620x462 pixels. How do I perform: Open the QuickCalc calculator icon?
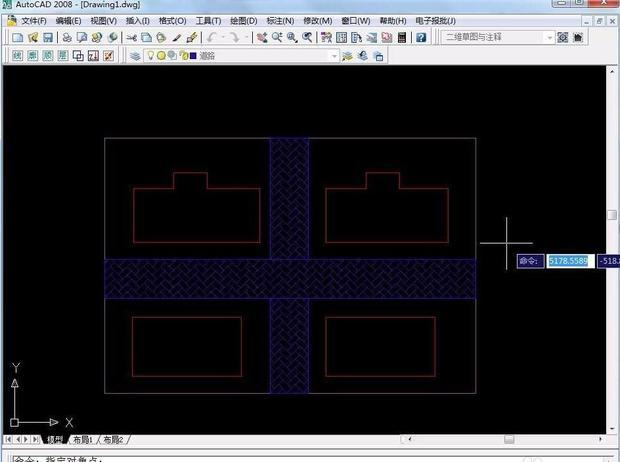pyautogui.click(x=402, y=37)
